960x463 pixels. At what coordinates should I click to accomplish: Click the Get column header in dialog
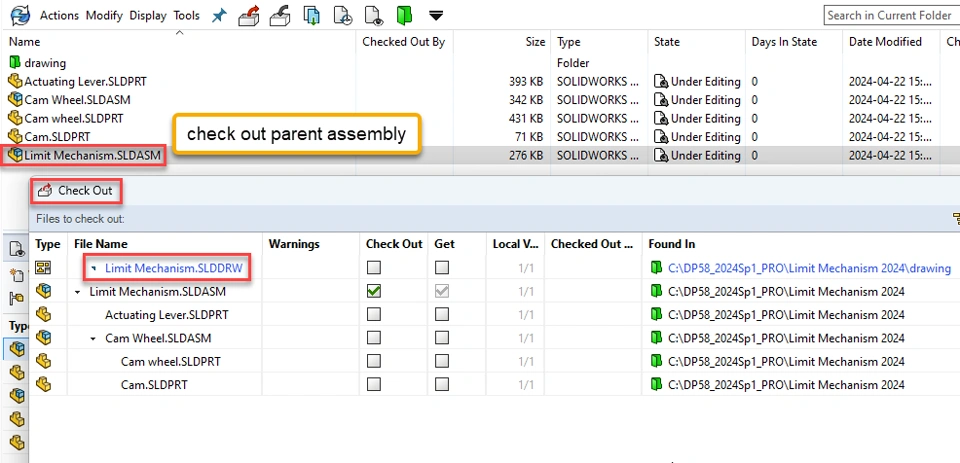tap(444, 244)
